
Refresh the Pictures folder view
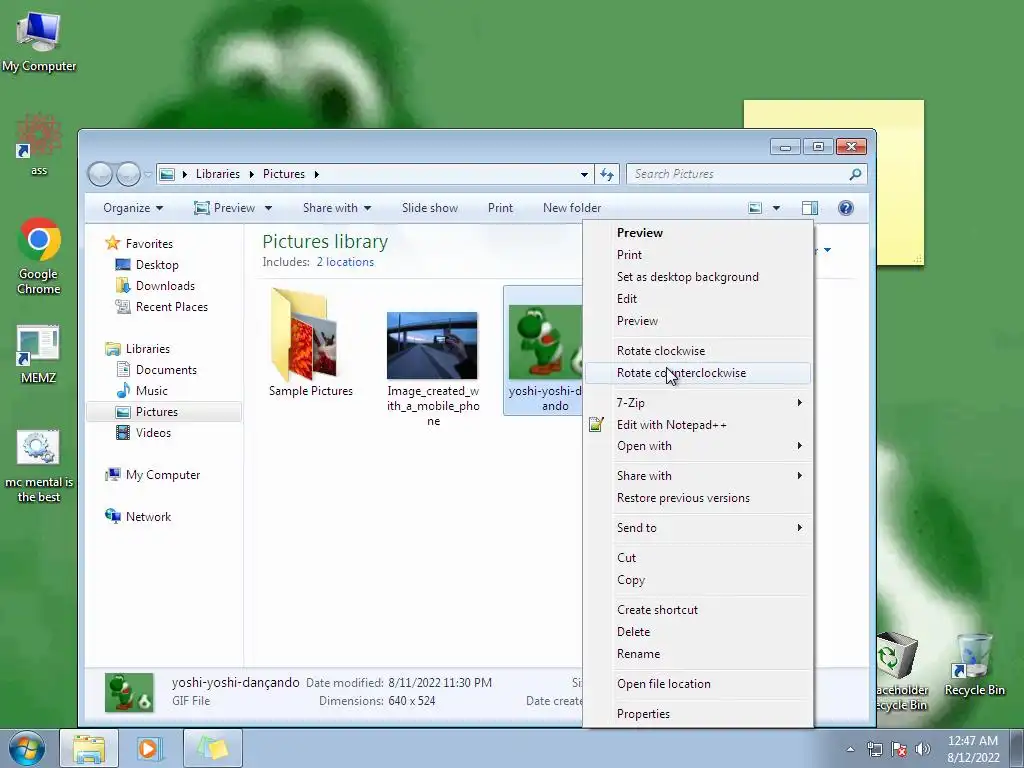coord(607,174)
